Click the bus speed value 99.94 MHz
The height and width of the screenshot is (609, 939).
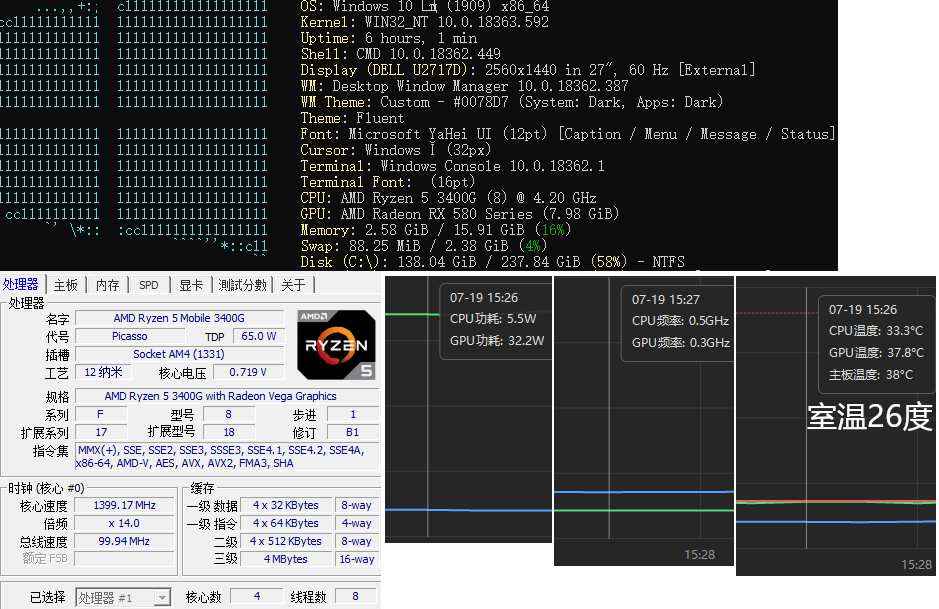(125, 541)
